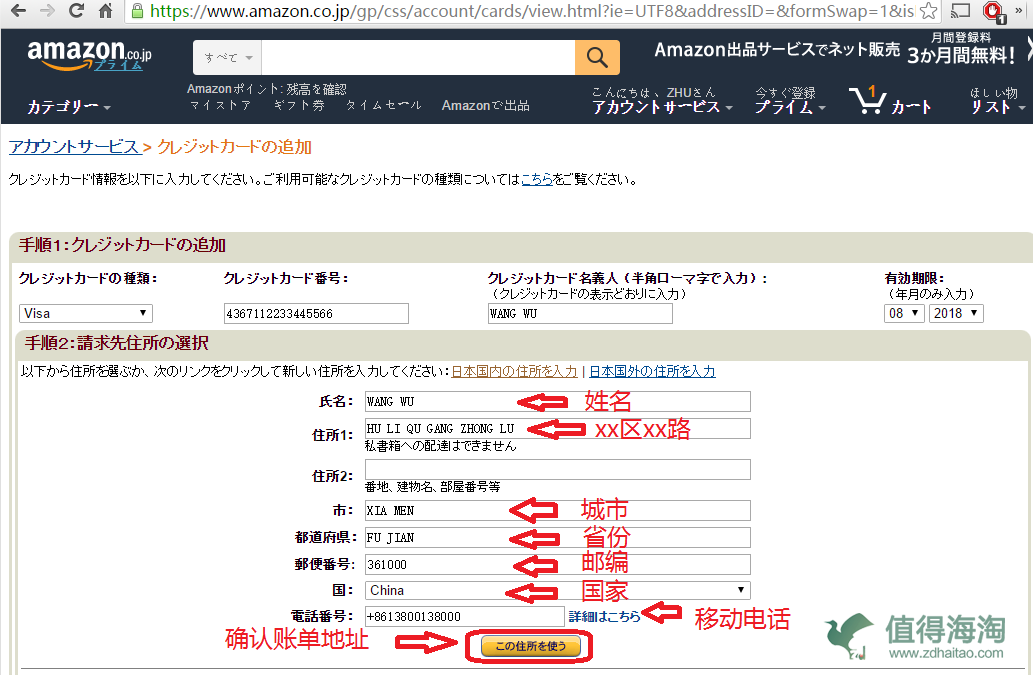Open the Amazonで出品 nav item
Image resolution: width=1033 pixels, height=675 pixels.
(486, 105)
